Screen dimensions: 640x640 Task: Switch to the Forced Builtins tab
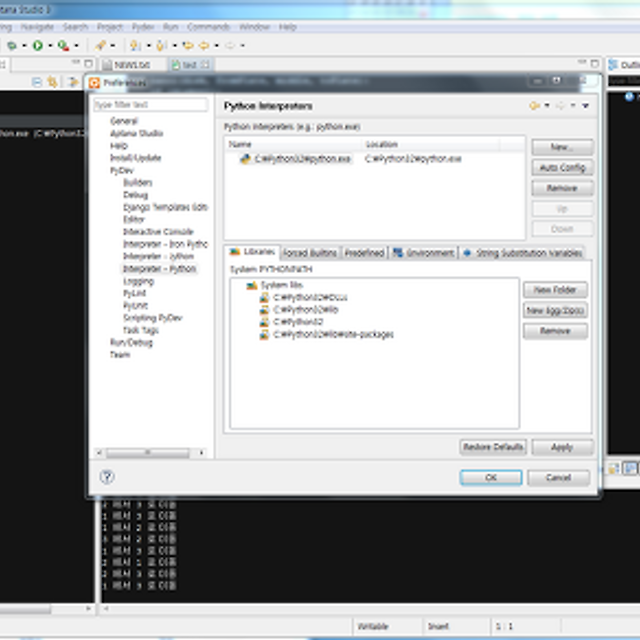tap(309, 253)
